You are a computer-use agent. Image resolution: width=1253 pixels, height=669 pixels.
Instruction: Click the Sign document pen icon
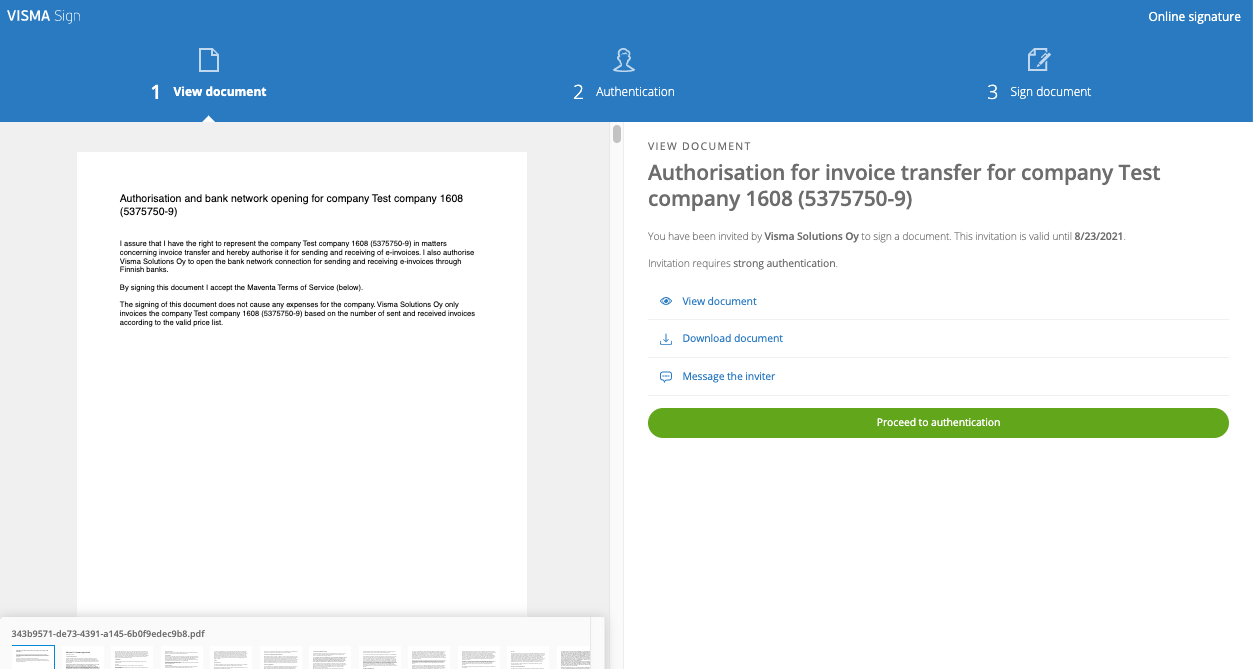[x=1039, y=60]
